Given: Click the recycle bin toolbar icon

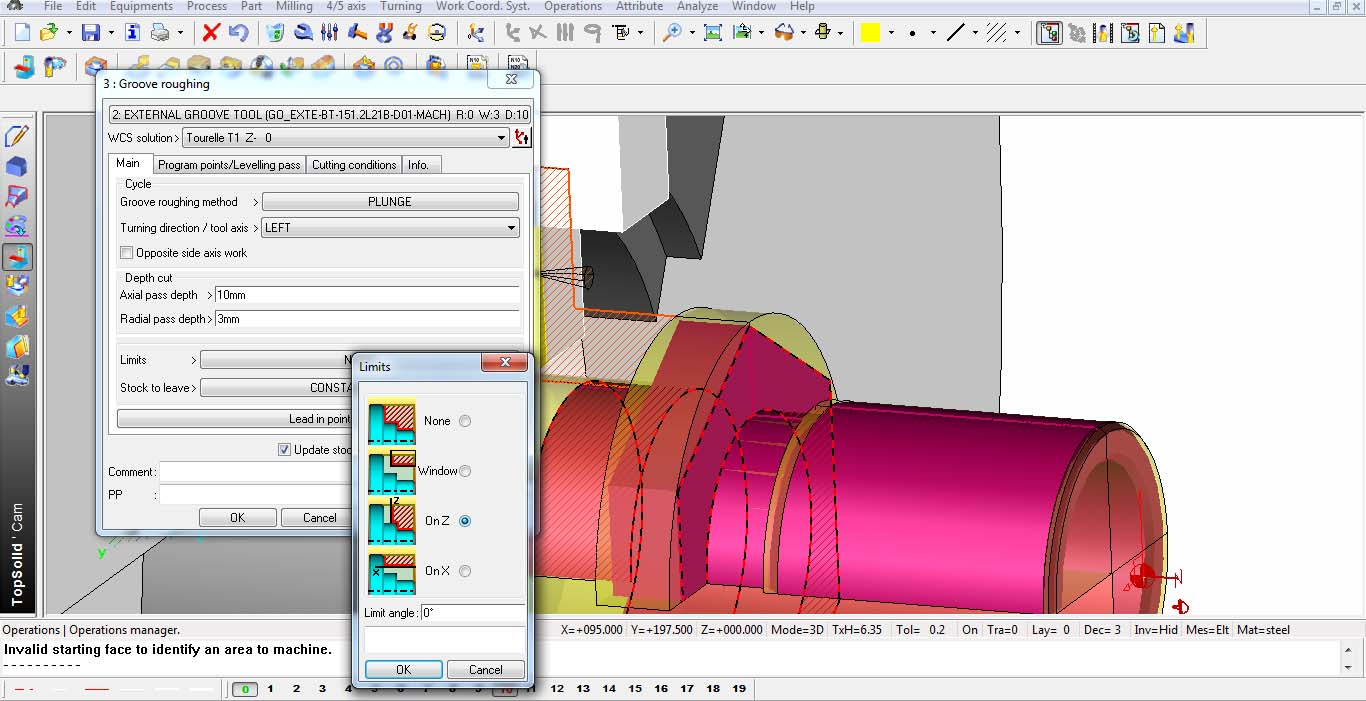Looking at the screenshot, I should point(275,33).
